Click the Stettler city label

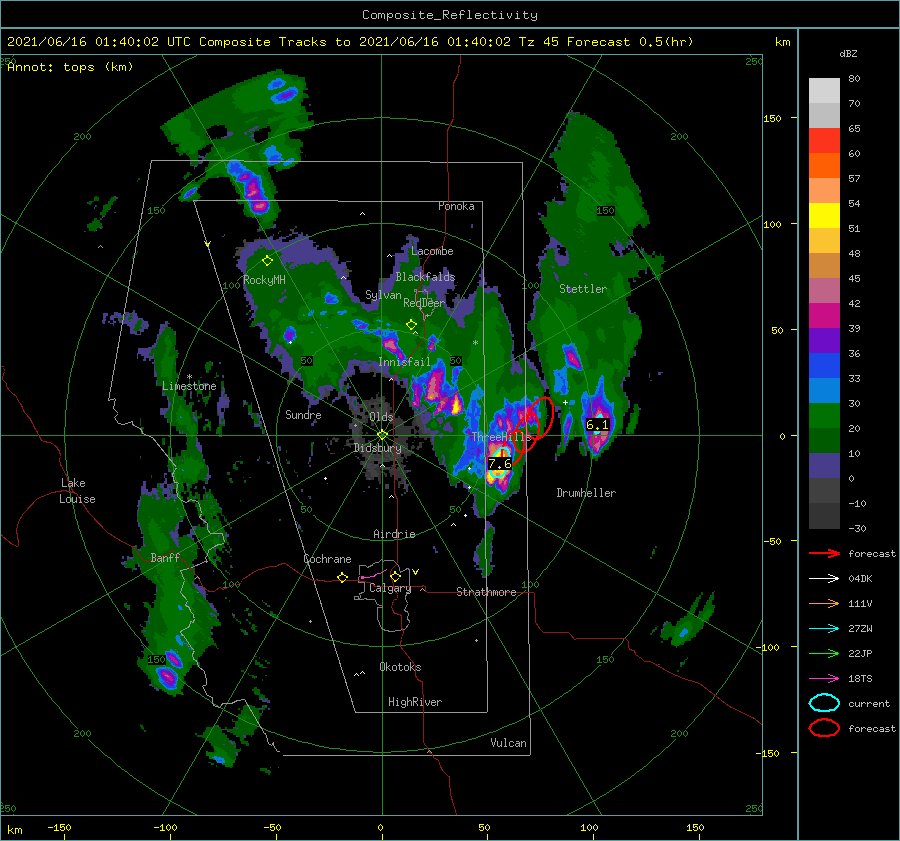583,289
